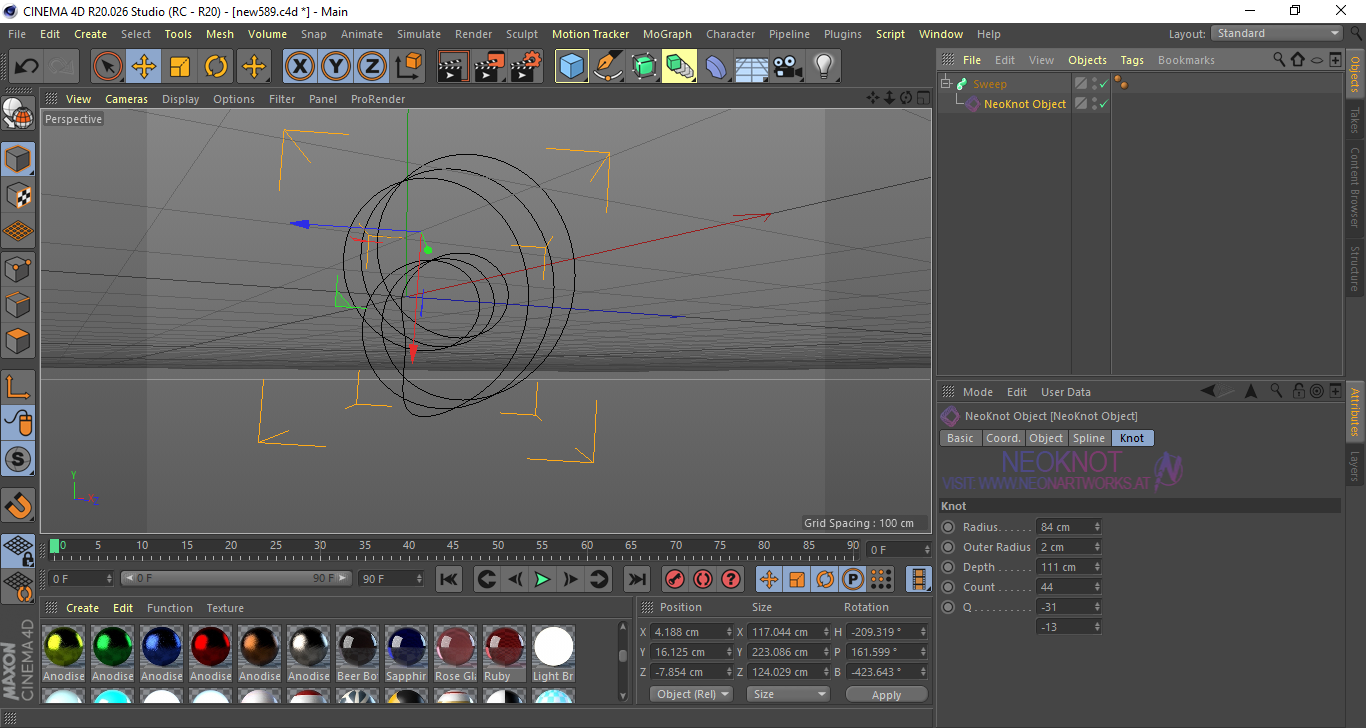Click the Record Active Objects button
Screen dimensions: 1366x728
click(675, 578)
